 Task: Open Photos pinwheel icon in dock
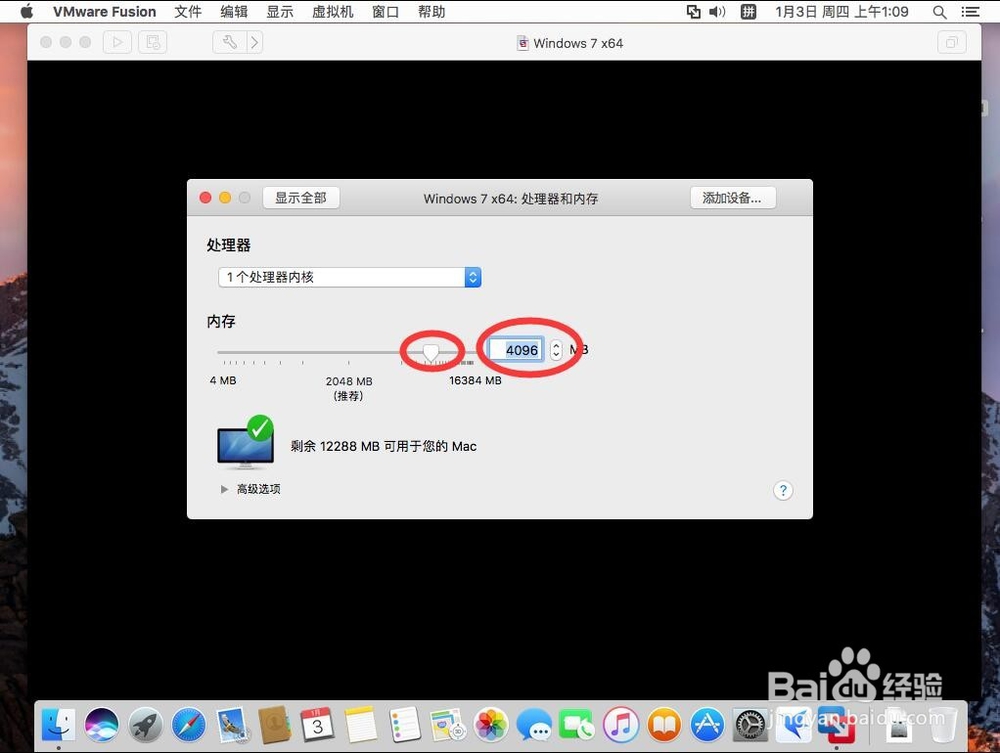tap(492, 725)
